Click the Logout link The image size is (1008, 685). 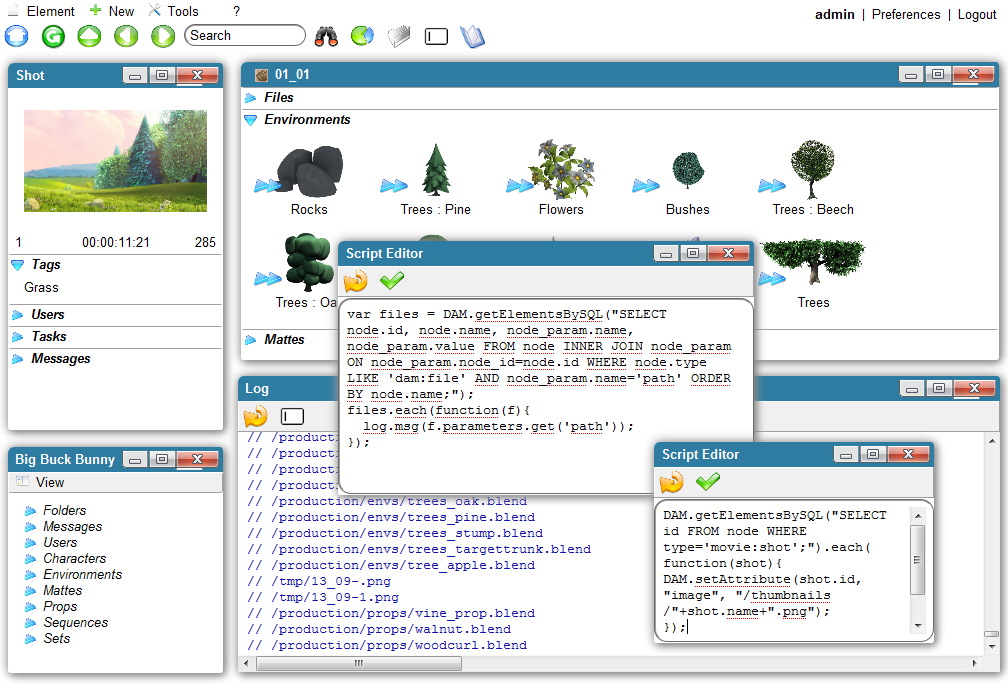pyautogui.click(x=977, y=14)
